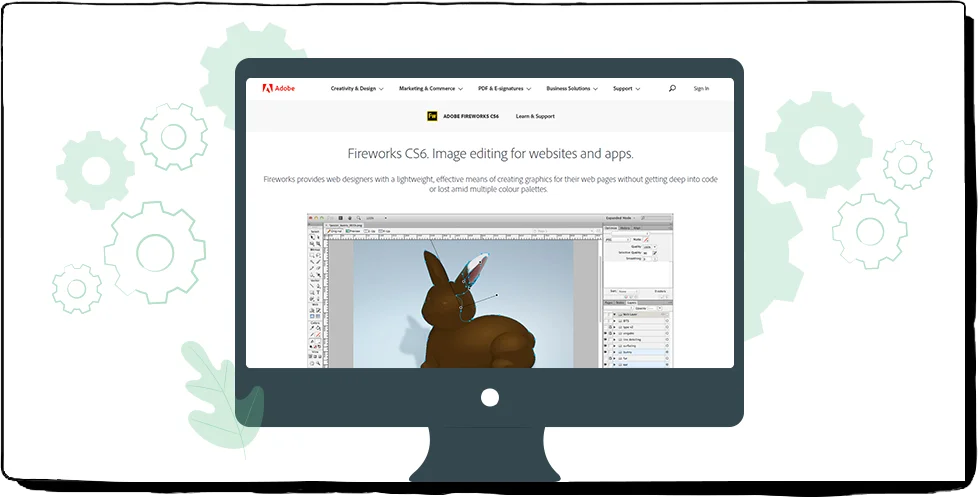This screenshot has height=497, width=978.
Task: Click the ADOBE FIREWORKS CS6 link
Action: tap(471, 116)
